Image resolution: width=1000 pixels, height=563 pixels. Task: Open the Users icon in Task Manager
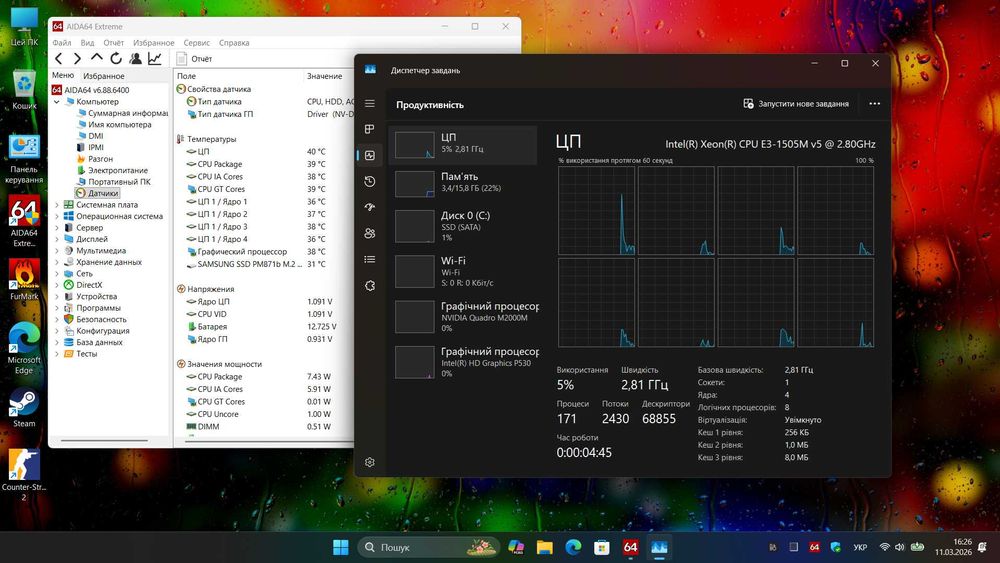click(370, 233)
